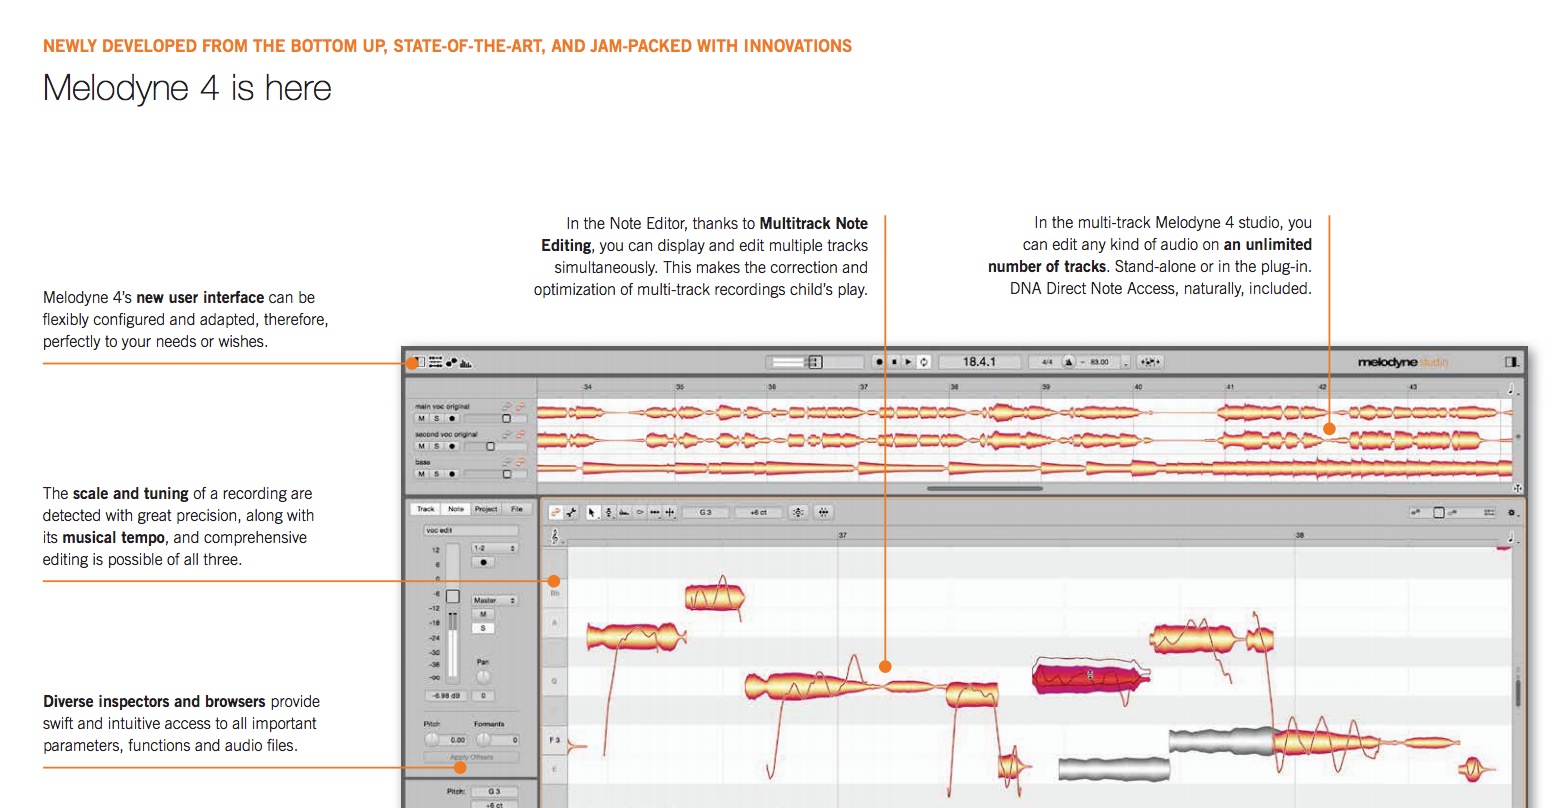The height and width of the screenshot is (808, 1563).
Task: Switch to the Project tab
Action: [x=486, y=509]
